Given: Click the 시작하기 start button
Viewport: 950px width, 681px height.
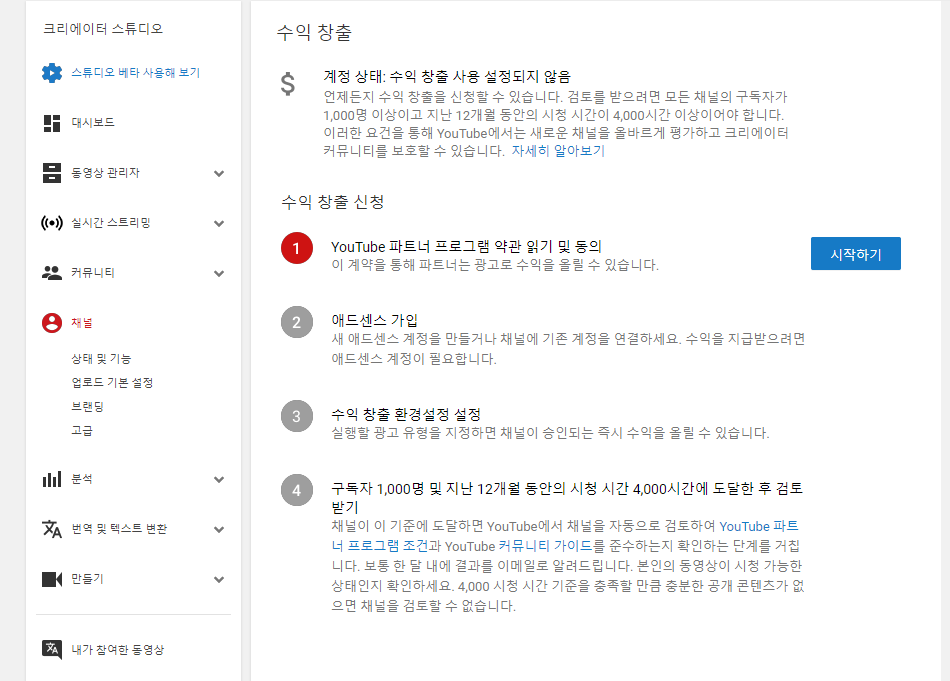Looking at the screenshot, I should [x=855, y=254].
